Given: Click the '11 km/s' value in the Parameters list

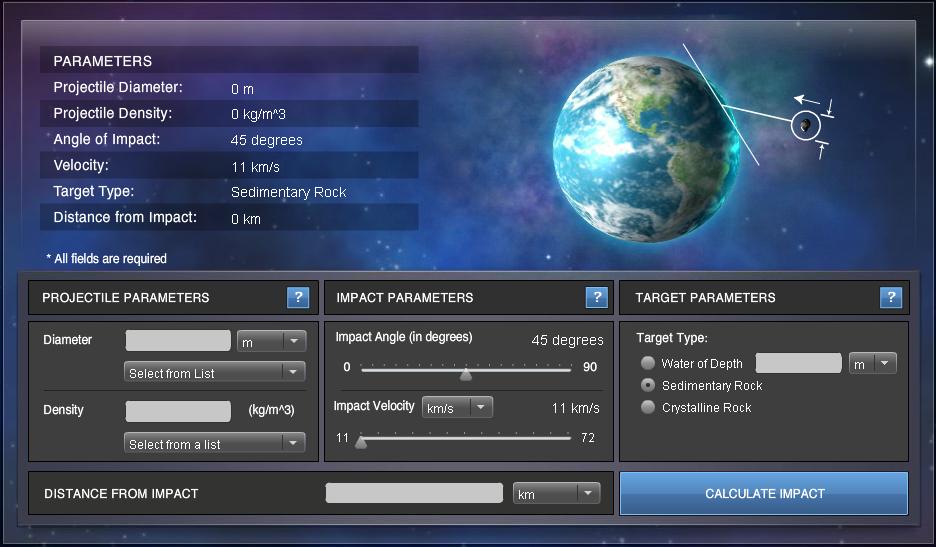Looking at the screenshot, I should (x=255, y=167).
